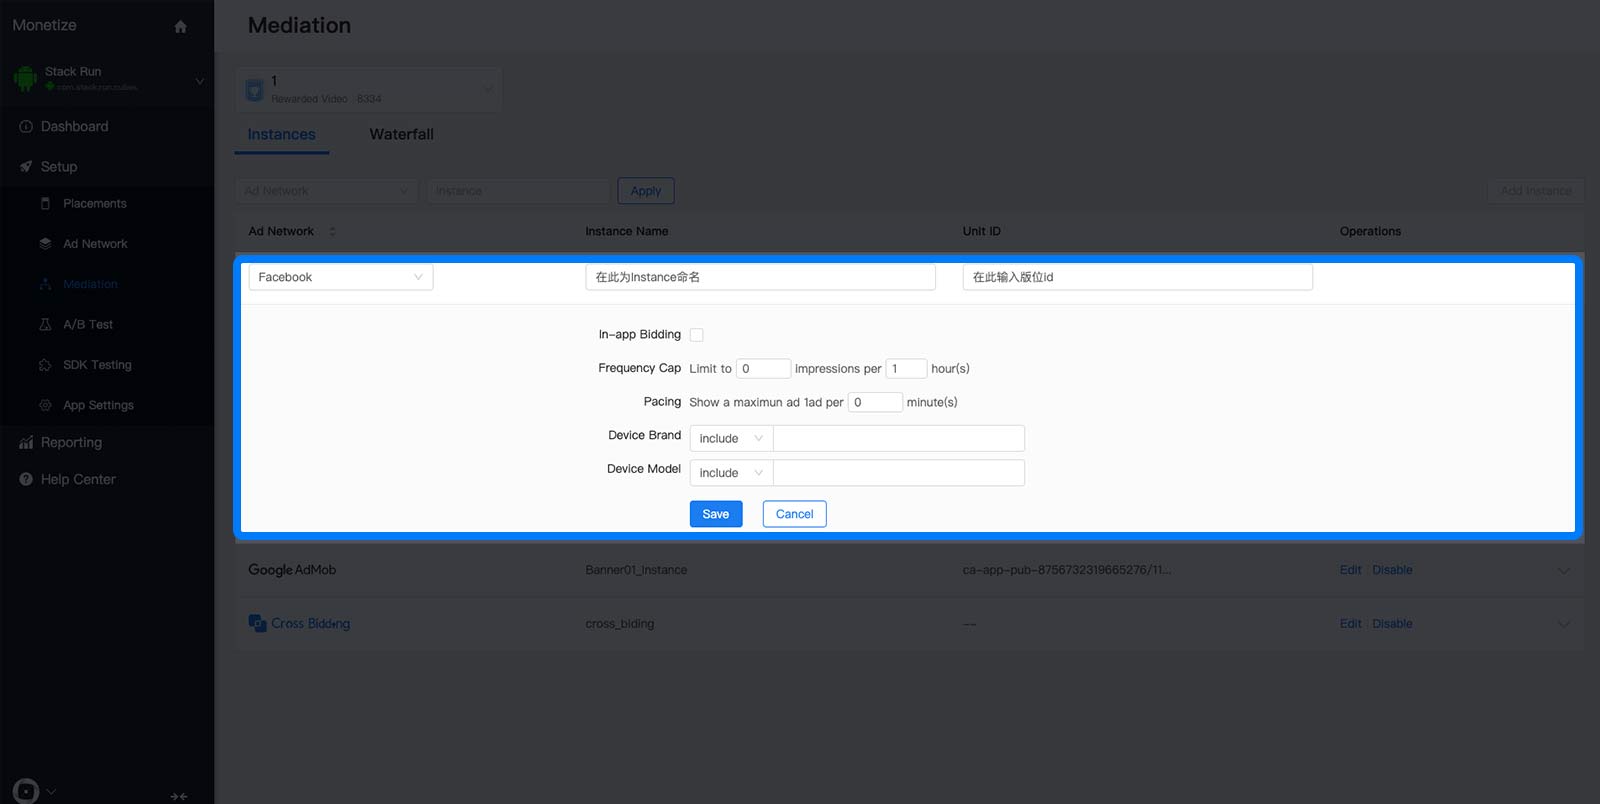Click the SDK Testing icon
This screenshot has height=804, width=1600.
(45, 365)
